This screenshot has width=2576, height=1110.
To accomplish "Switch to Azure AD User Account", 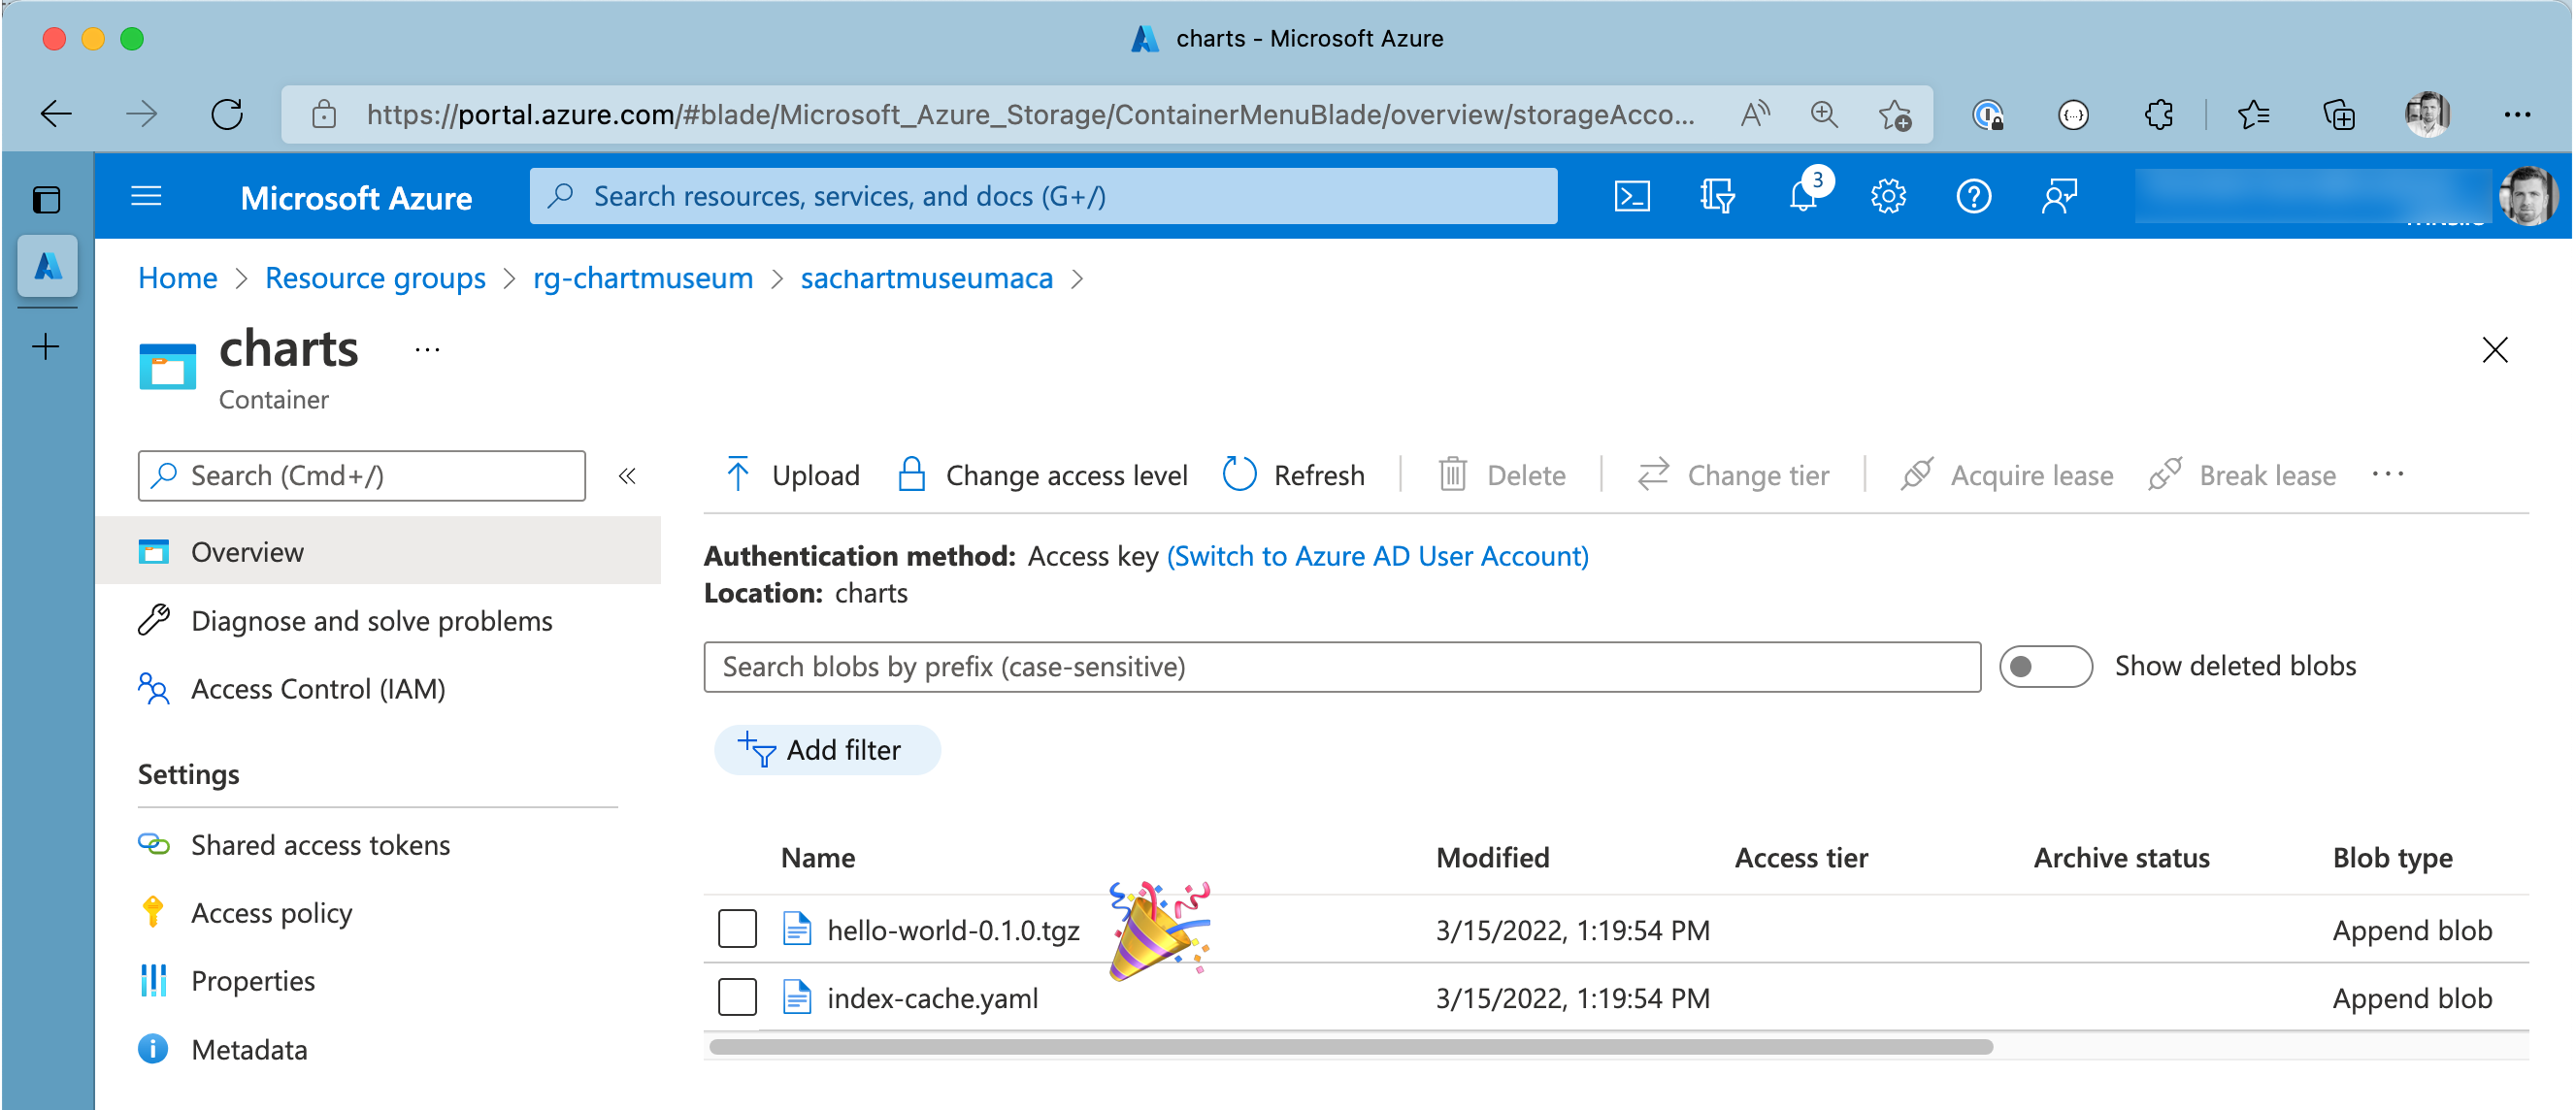I will click(1378, 556).
